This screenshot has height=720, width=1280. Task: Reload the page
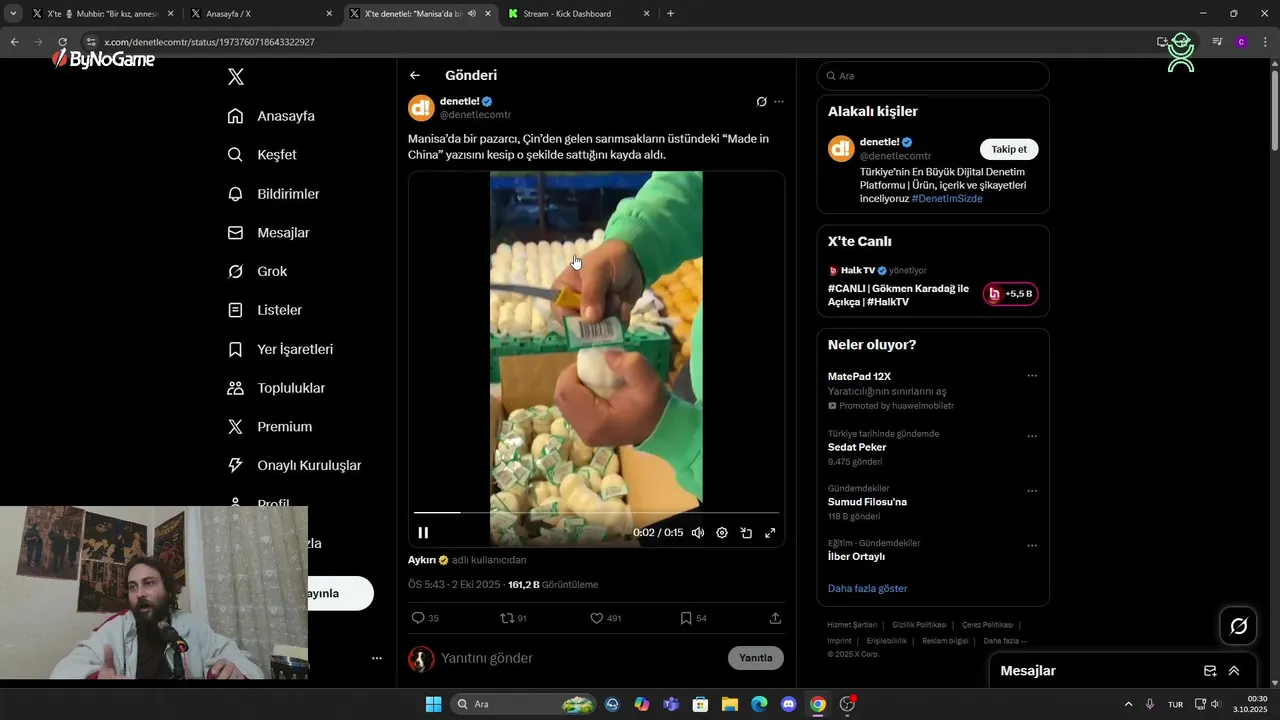62,42
